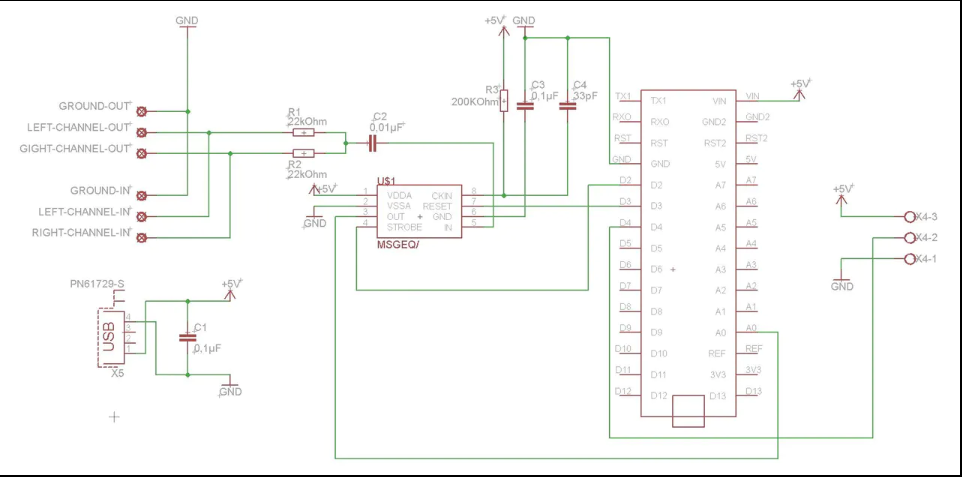Click the GROUND-IN solder pad symbol
This screenshot has height=477, width=962.
tap(142, 195)
